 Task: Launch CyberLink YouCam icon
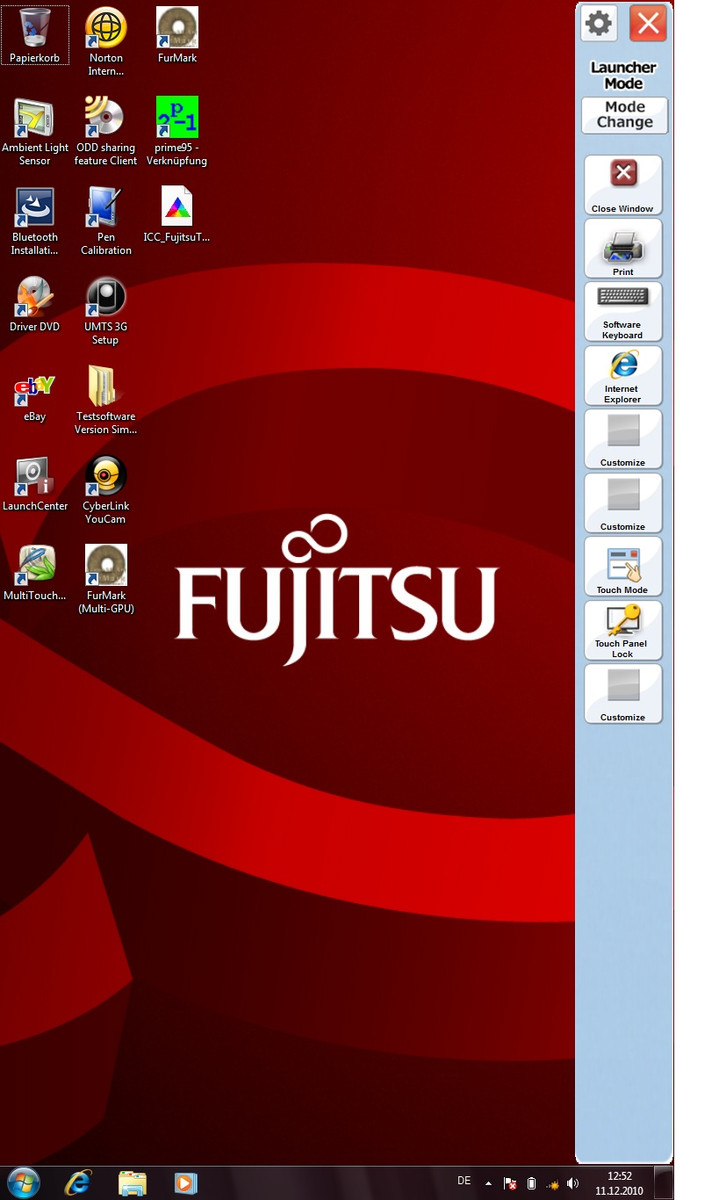[x=106, y=490]
